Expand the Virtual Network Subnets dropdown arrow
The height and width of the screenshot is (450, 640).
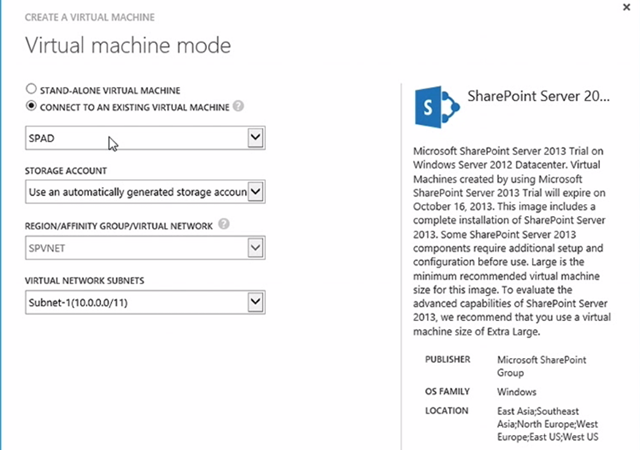pyautogui.click(x=256, y=302)
